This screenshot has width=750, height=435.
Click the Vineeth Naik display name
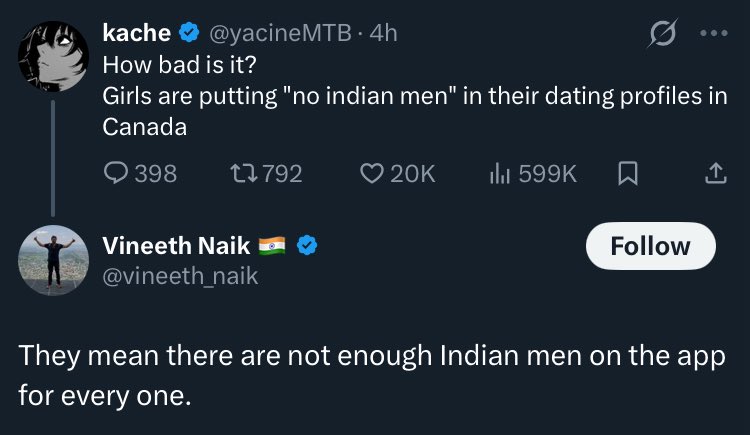pos(175,246)
